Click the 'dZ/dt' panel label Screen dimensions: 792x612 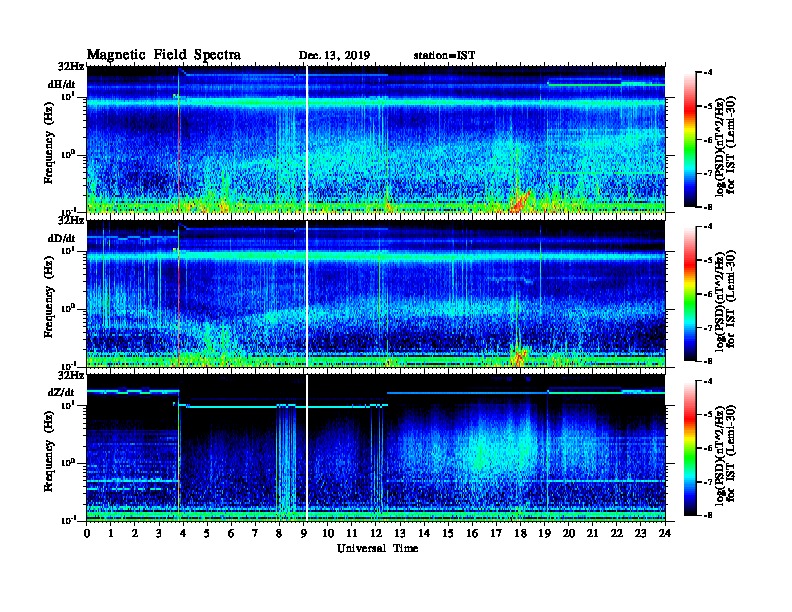(x=61, y=392)
